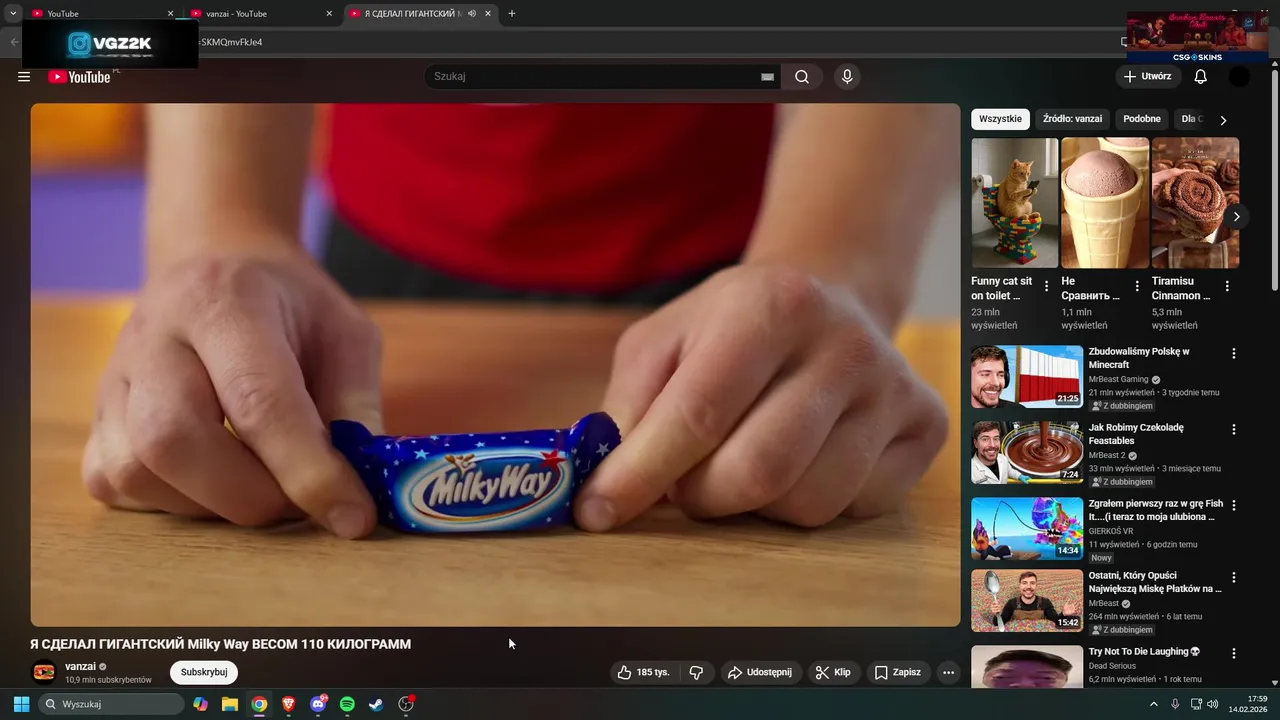The width and height of the screenshot is (1280, 720).
Task: Click the volume icon in system tray
Action: [1213, 705]
